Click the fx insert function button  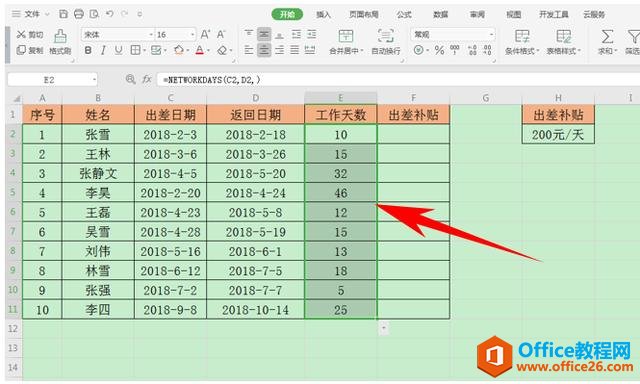pyautogui.click(x=147, y=80)
